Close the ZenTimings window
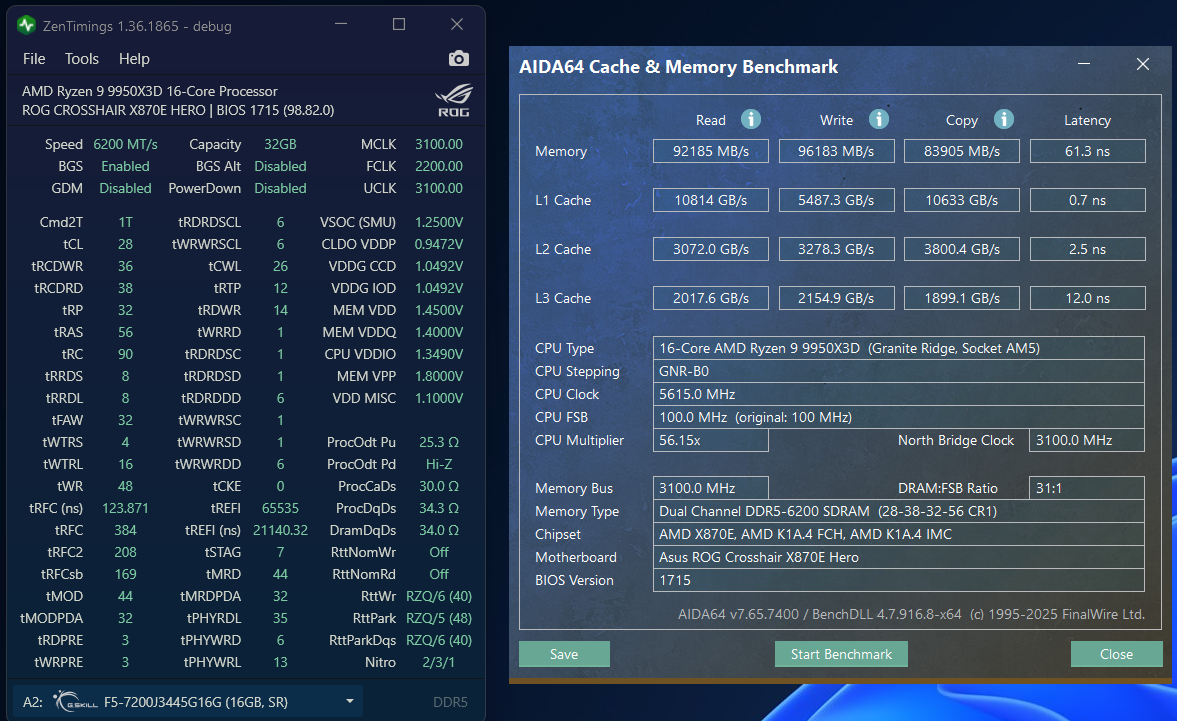The width and height of the screenshot is (1177, 721). click(x=456, y=25)
